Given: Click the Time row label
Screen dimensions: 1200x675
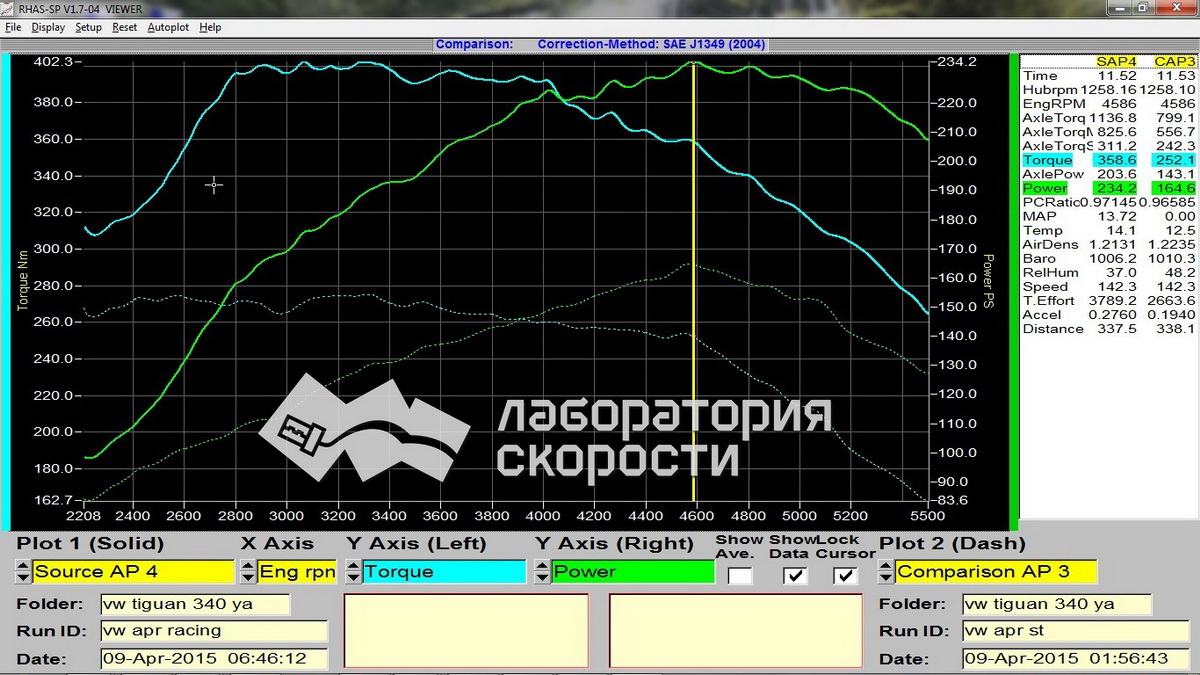Looking at the screenshot, I should (x=1040, y=76).
